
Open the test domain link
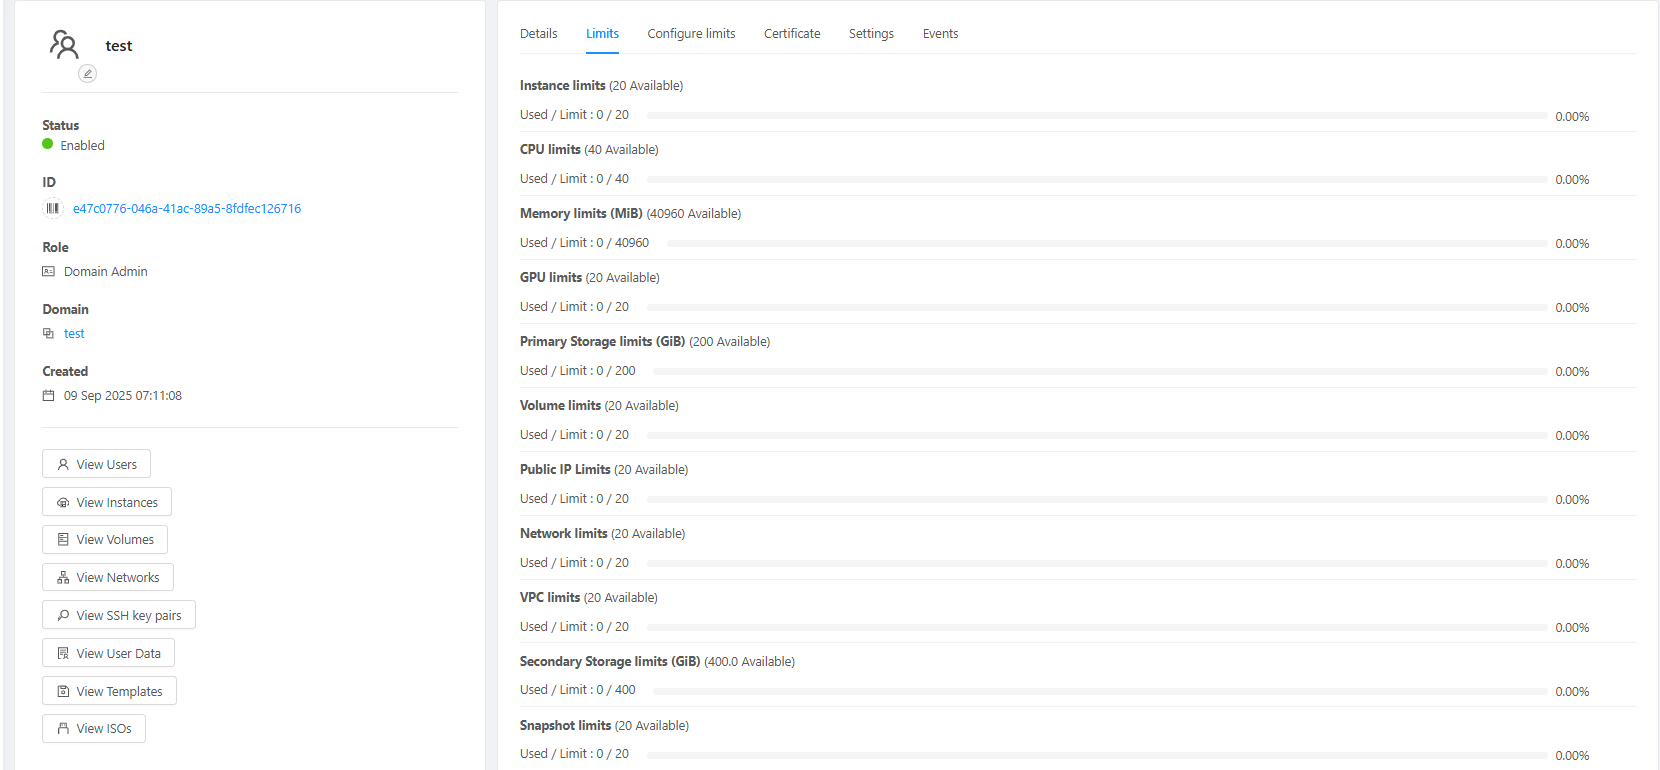pos(74,334)
